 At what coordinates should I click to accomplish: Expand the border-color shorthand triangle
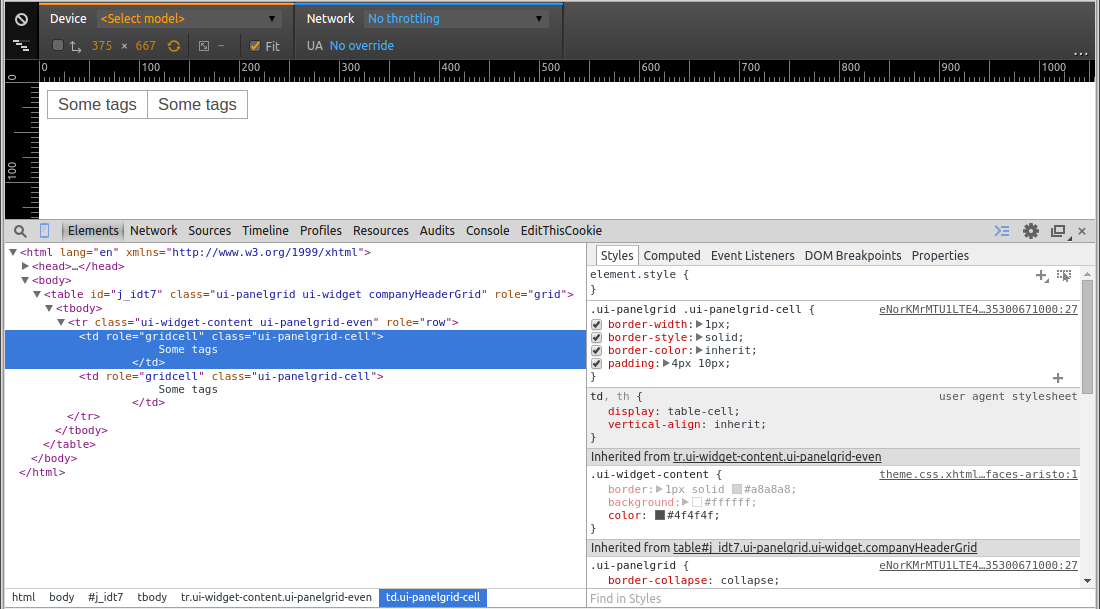click(x=699, y=351)
